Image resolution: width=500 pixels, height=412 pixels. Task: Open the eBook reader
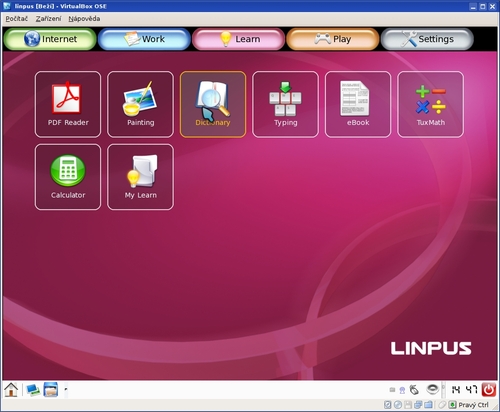tap(358, 104)
